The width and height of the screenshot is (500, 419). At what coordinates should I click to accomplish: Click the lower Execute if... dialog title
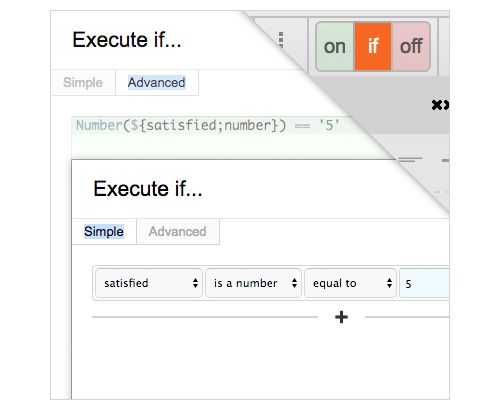click(x=148, y=189)
